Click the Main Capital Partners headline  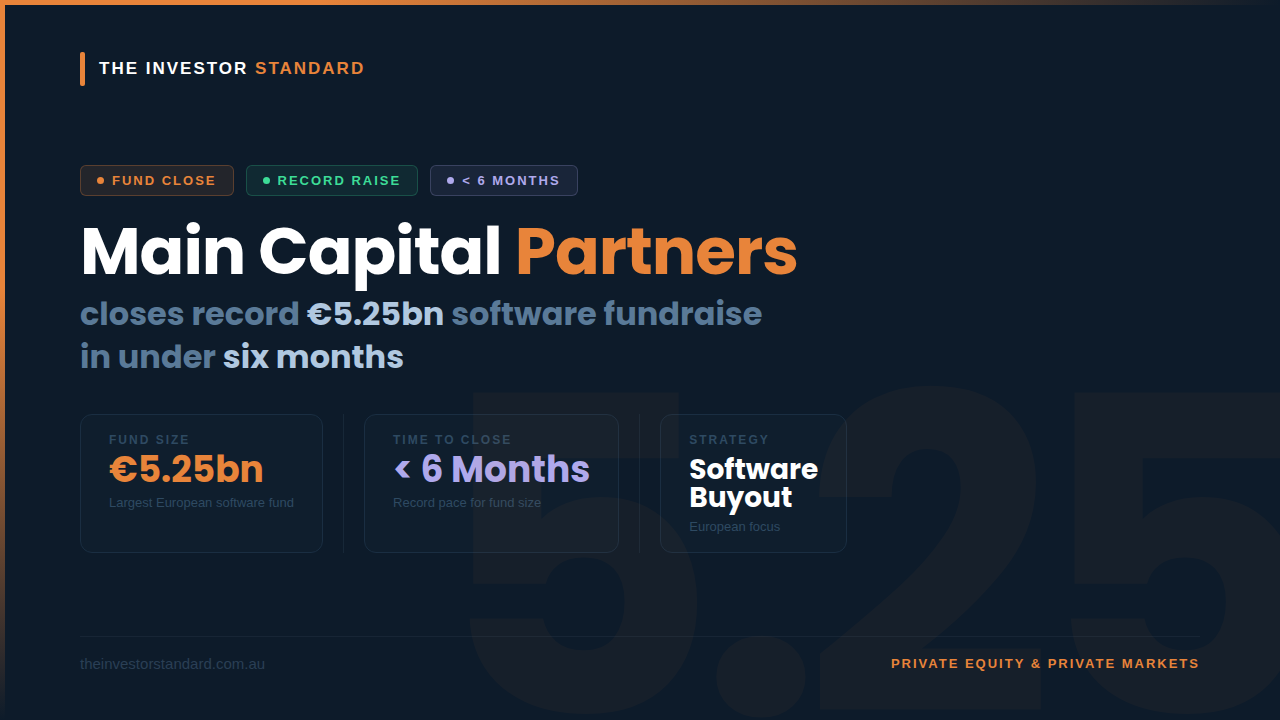[x=439, y=251]
